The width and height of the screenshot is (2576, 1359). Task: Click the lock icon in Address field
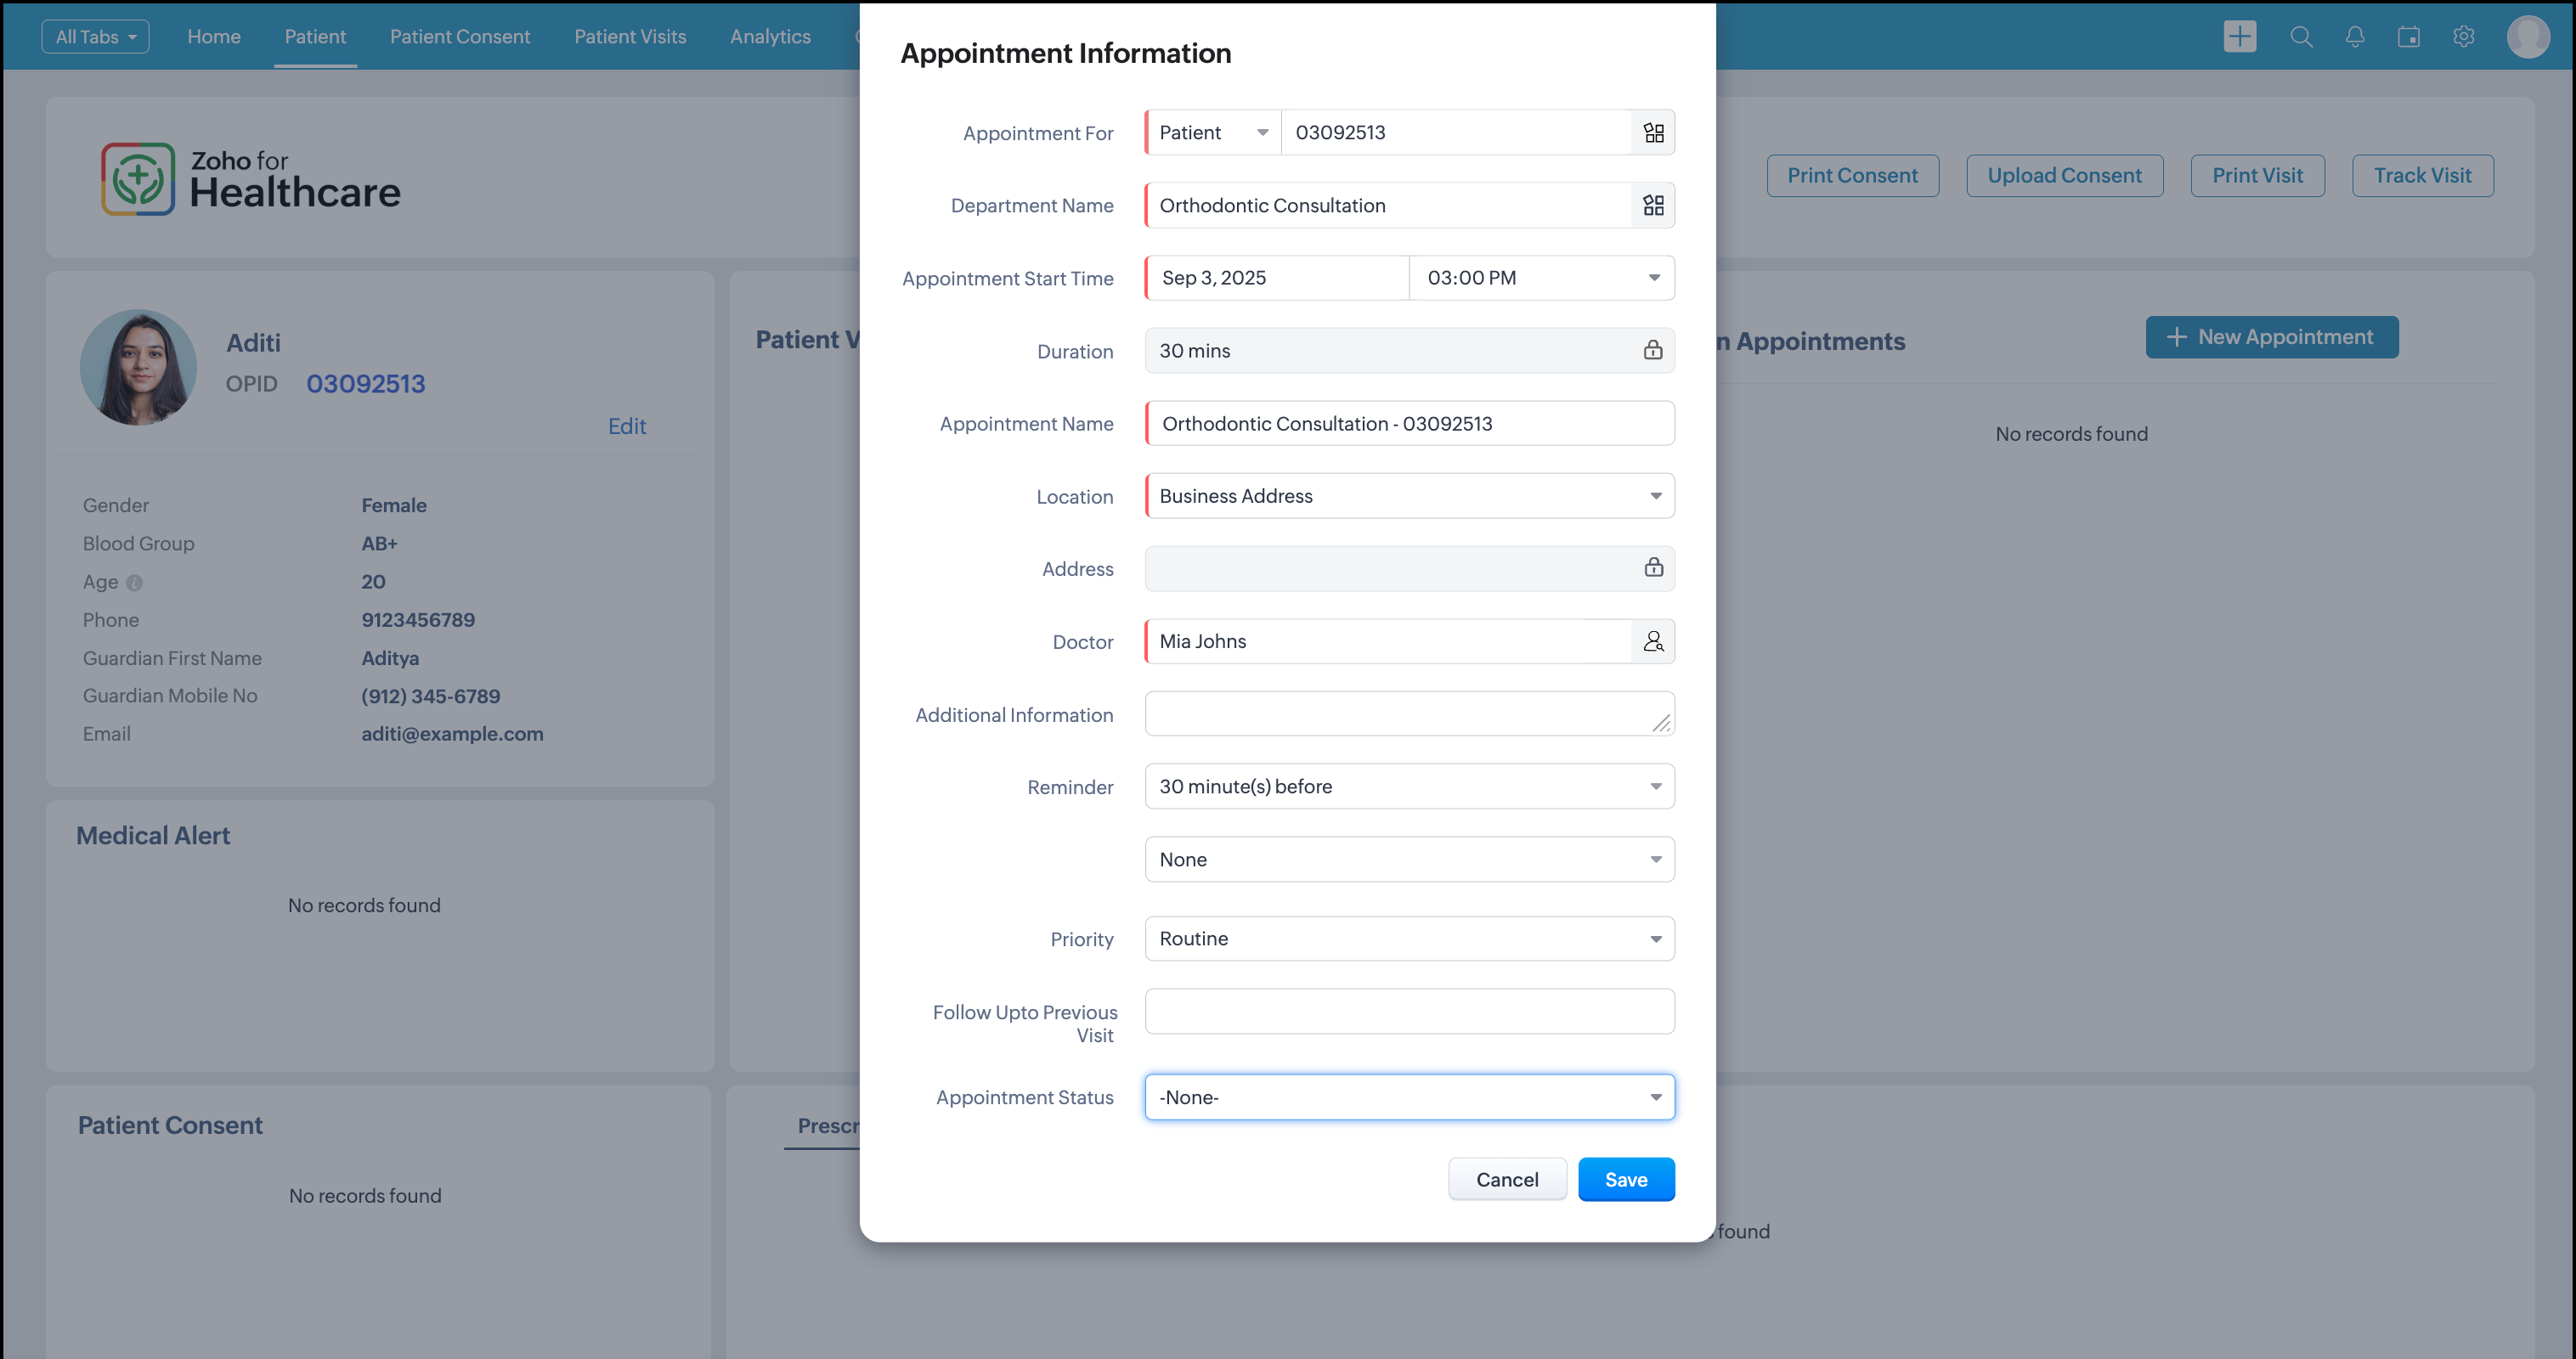(x=1653, y=568)
